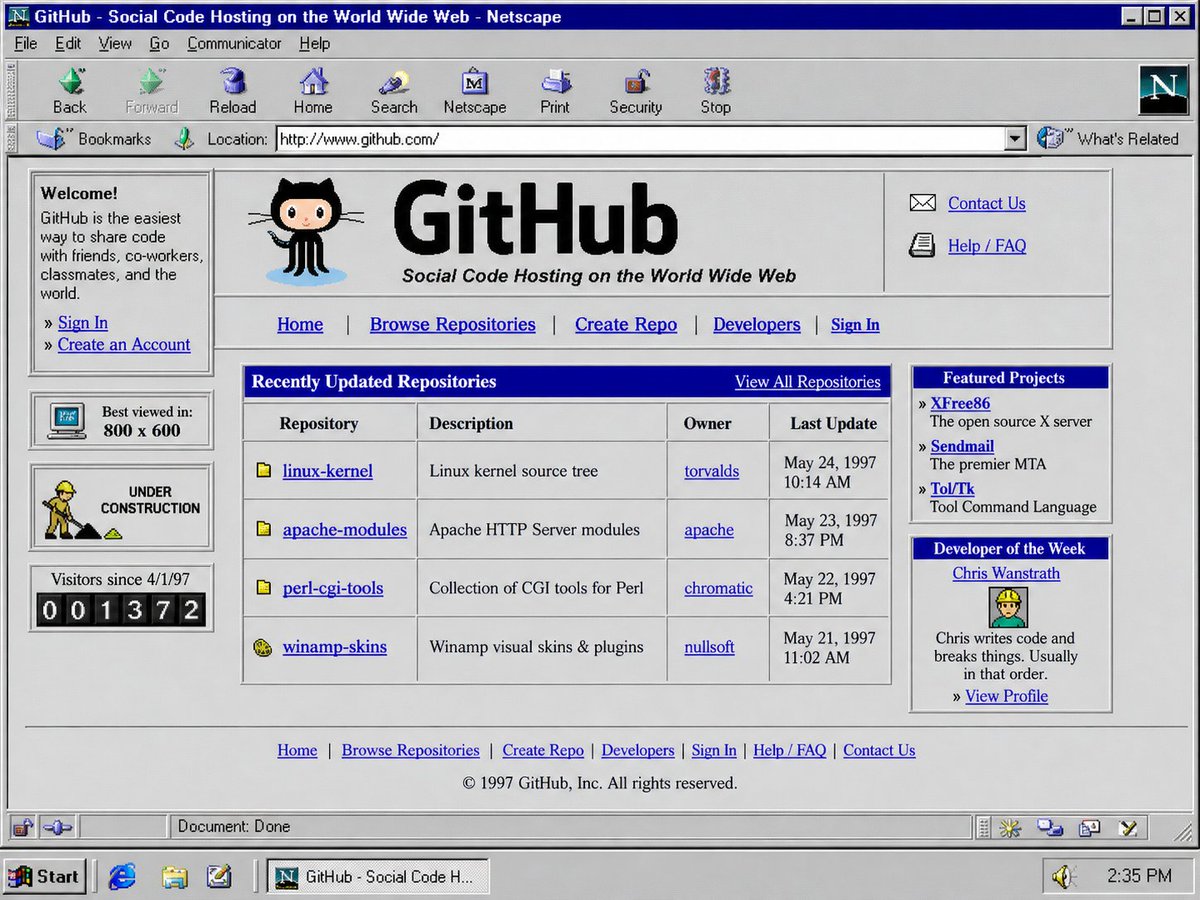Click the apache-modules folder icon
Viewport: 1200px width, 900px height.
click(x=263, y=529)
